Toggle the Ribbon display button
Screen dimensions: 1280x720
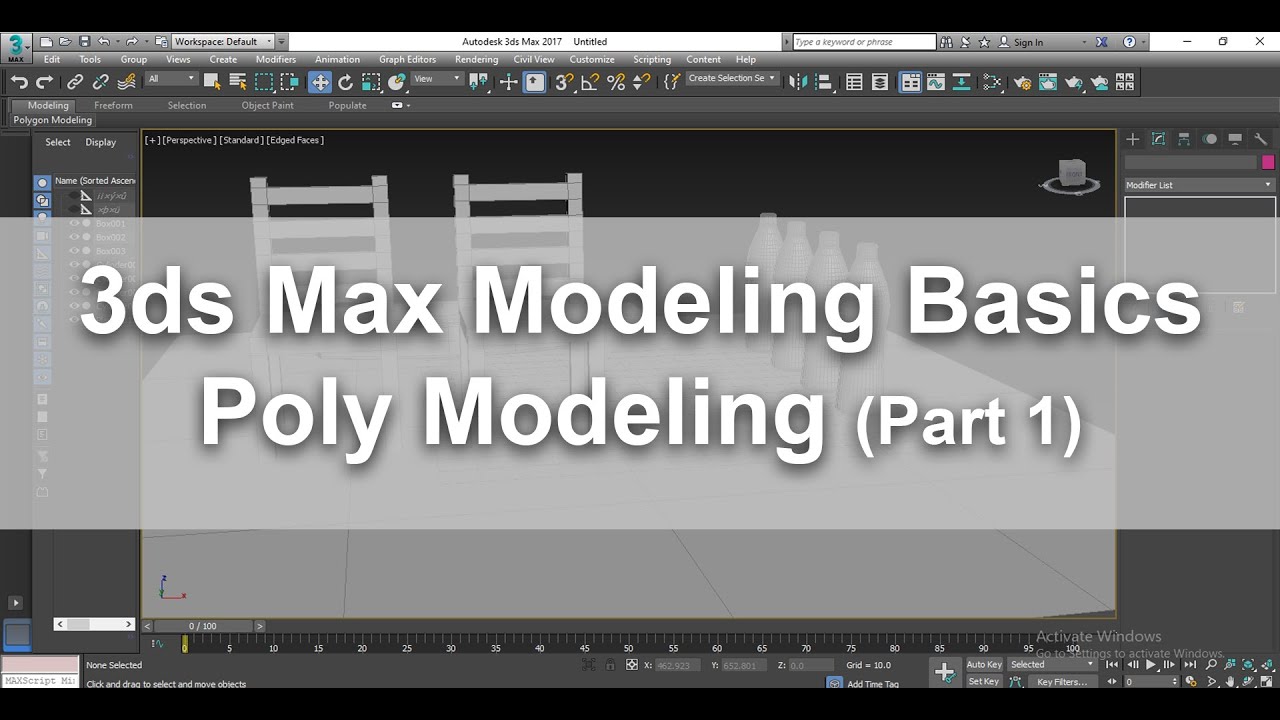(x=910, y=82)
